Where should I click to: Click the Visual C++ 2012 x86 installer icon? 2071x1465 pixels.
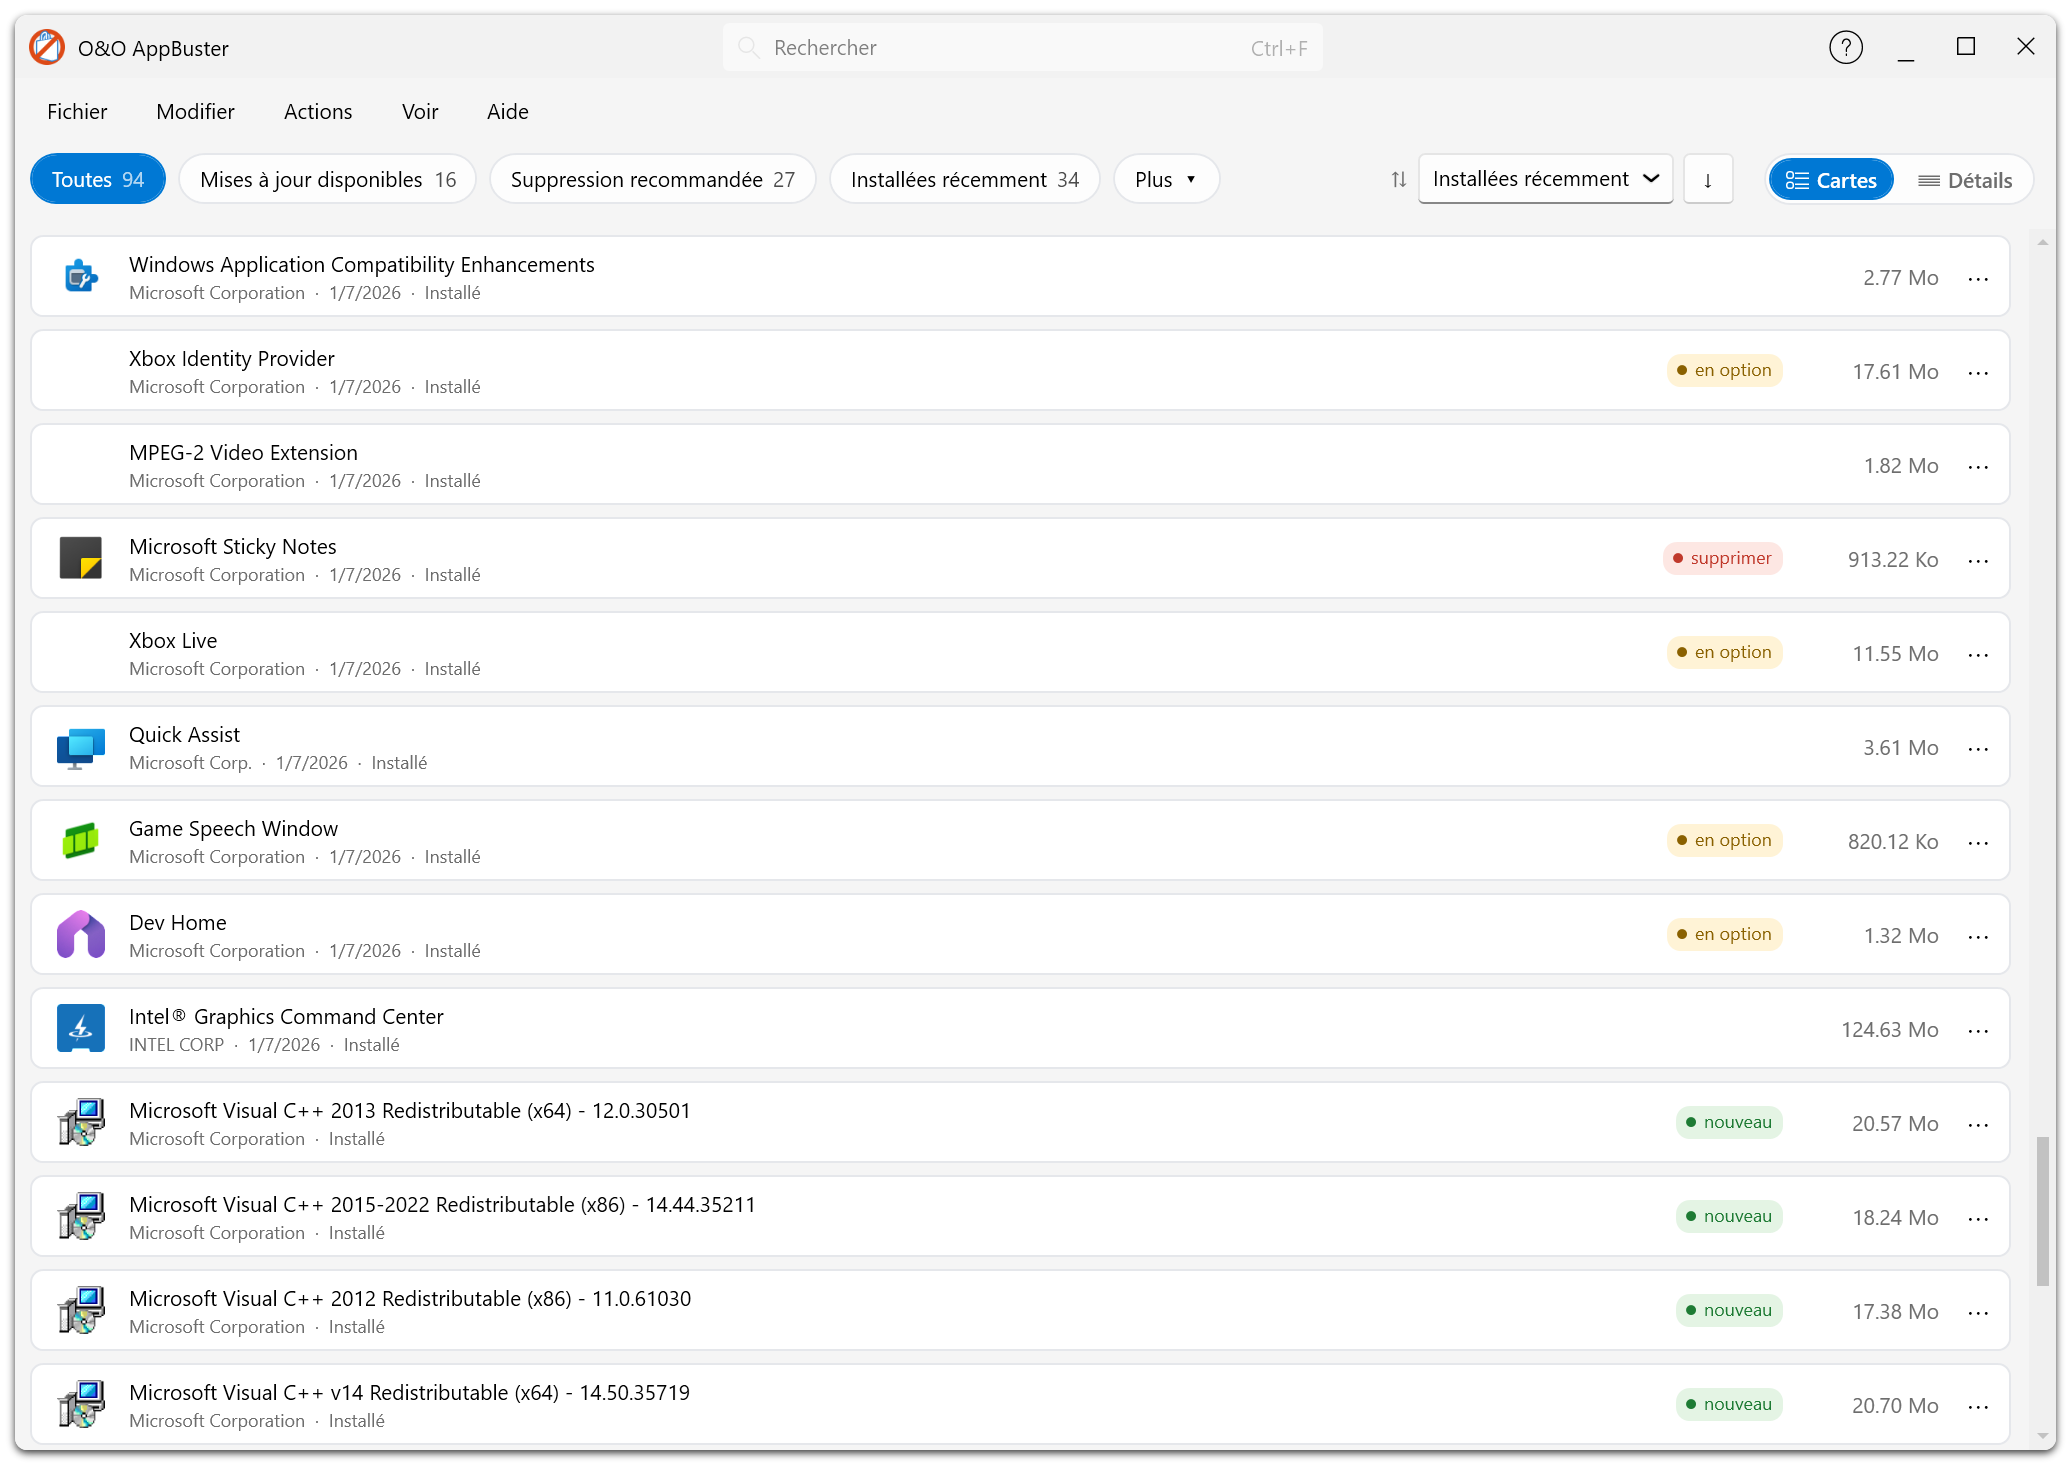point(81,1310)
